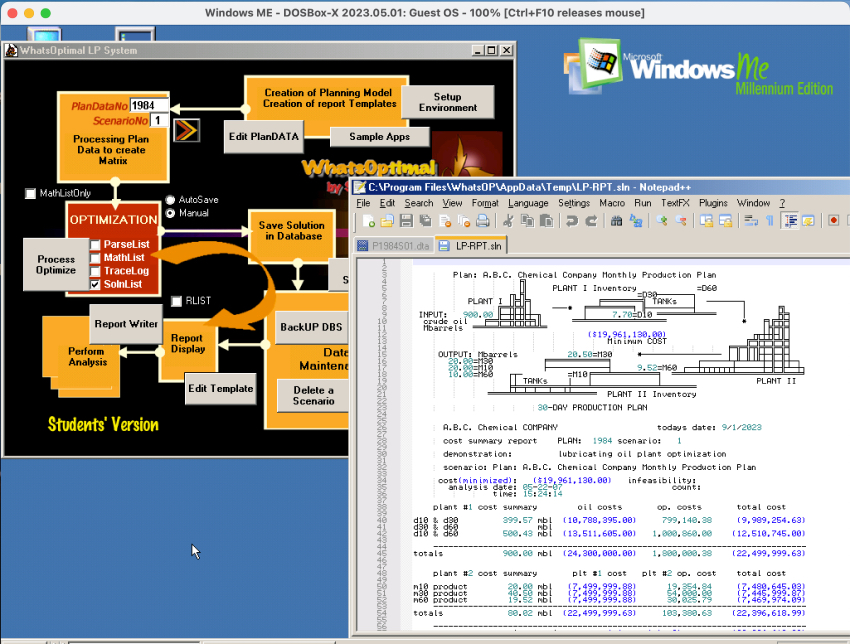Click the Zoom Out magnifier icon
The height and width of the screenshot is (644, 850).
pyautogui.click(x=681, y=221)
